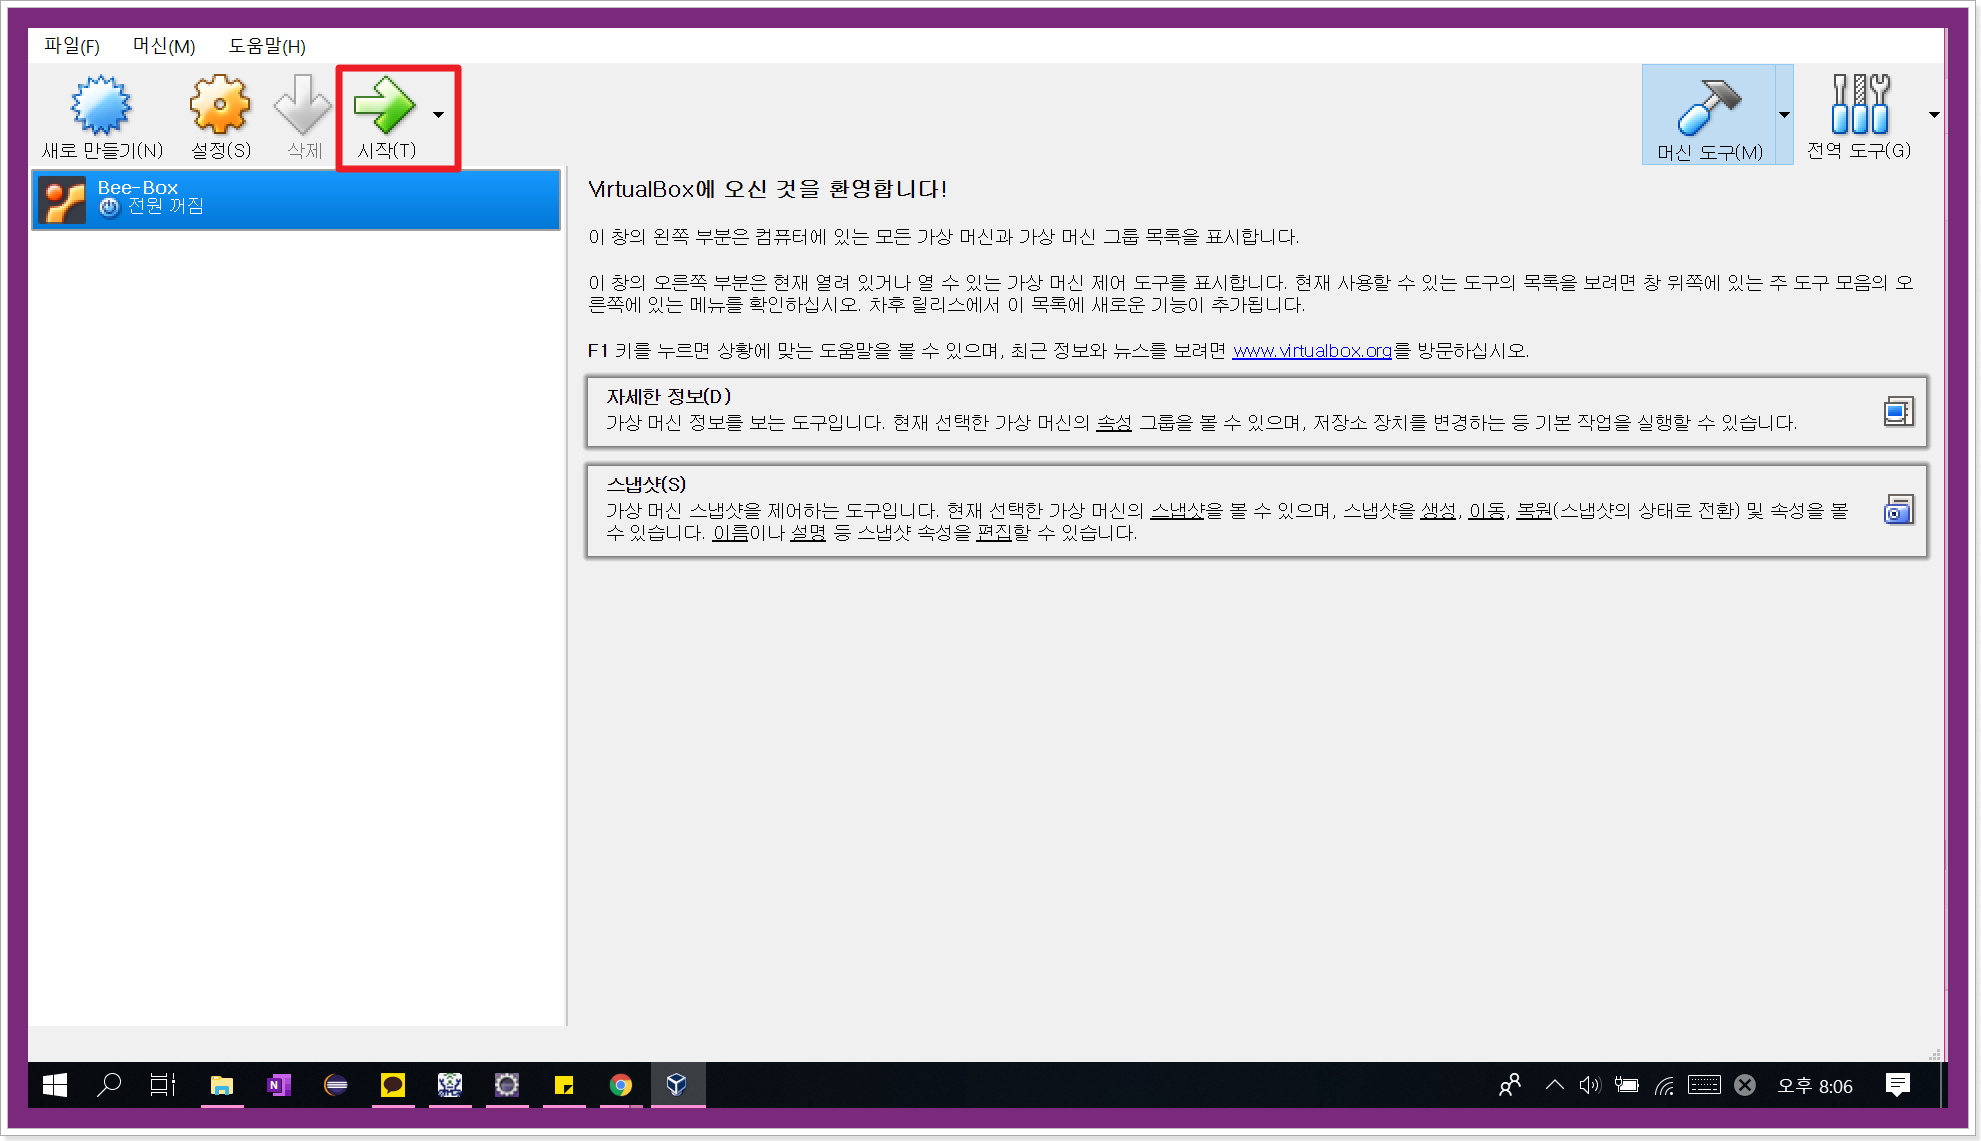Open the touch keyboard tray icon

[x=1704, y=1085]
